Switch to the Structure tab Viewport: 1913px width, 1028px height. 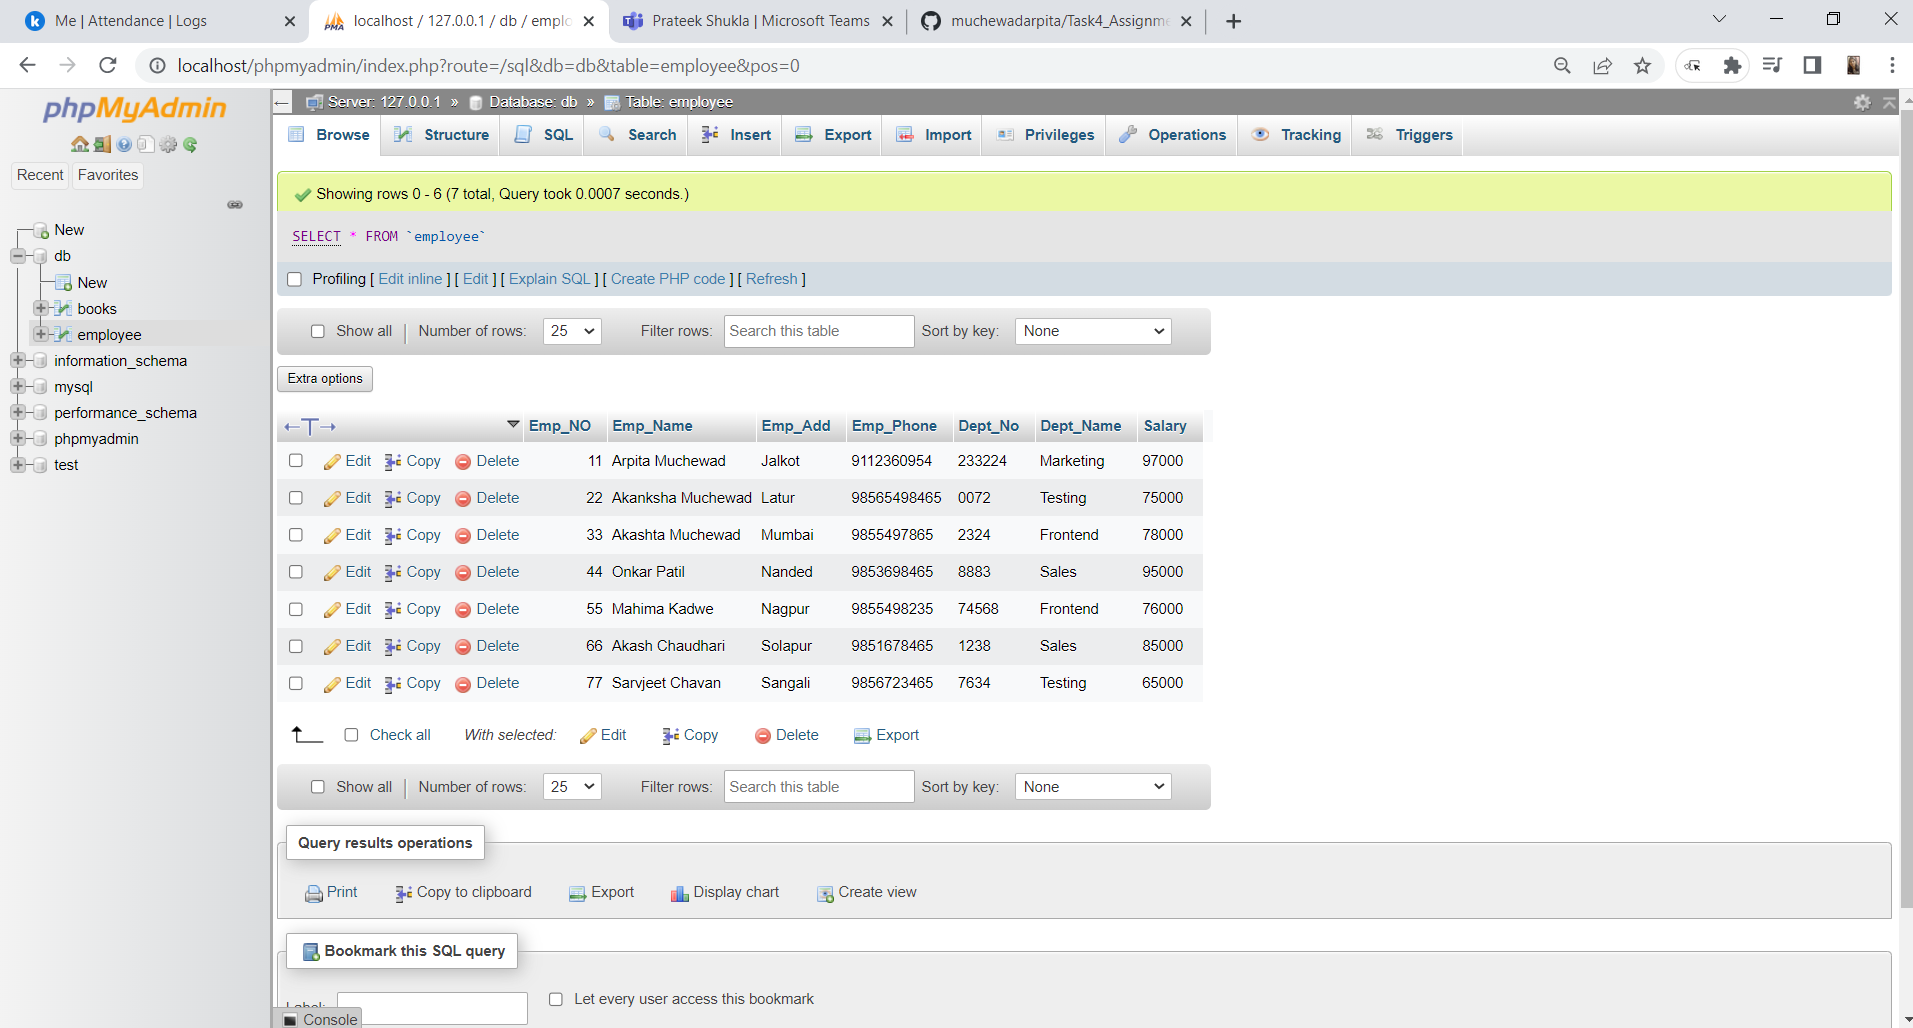coord(440,134)
